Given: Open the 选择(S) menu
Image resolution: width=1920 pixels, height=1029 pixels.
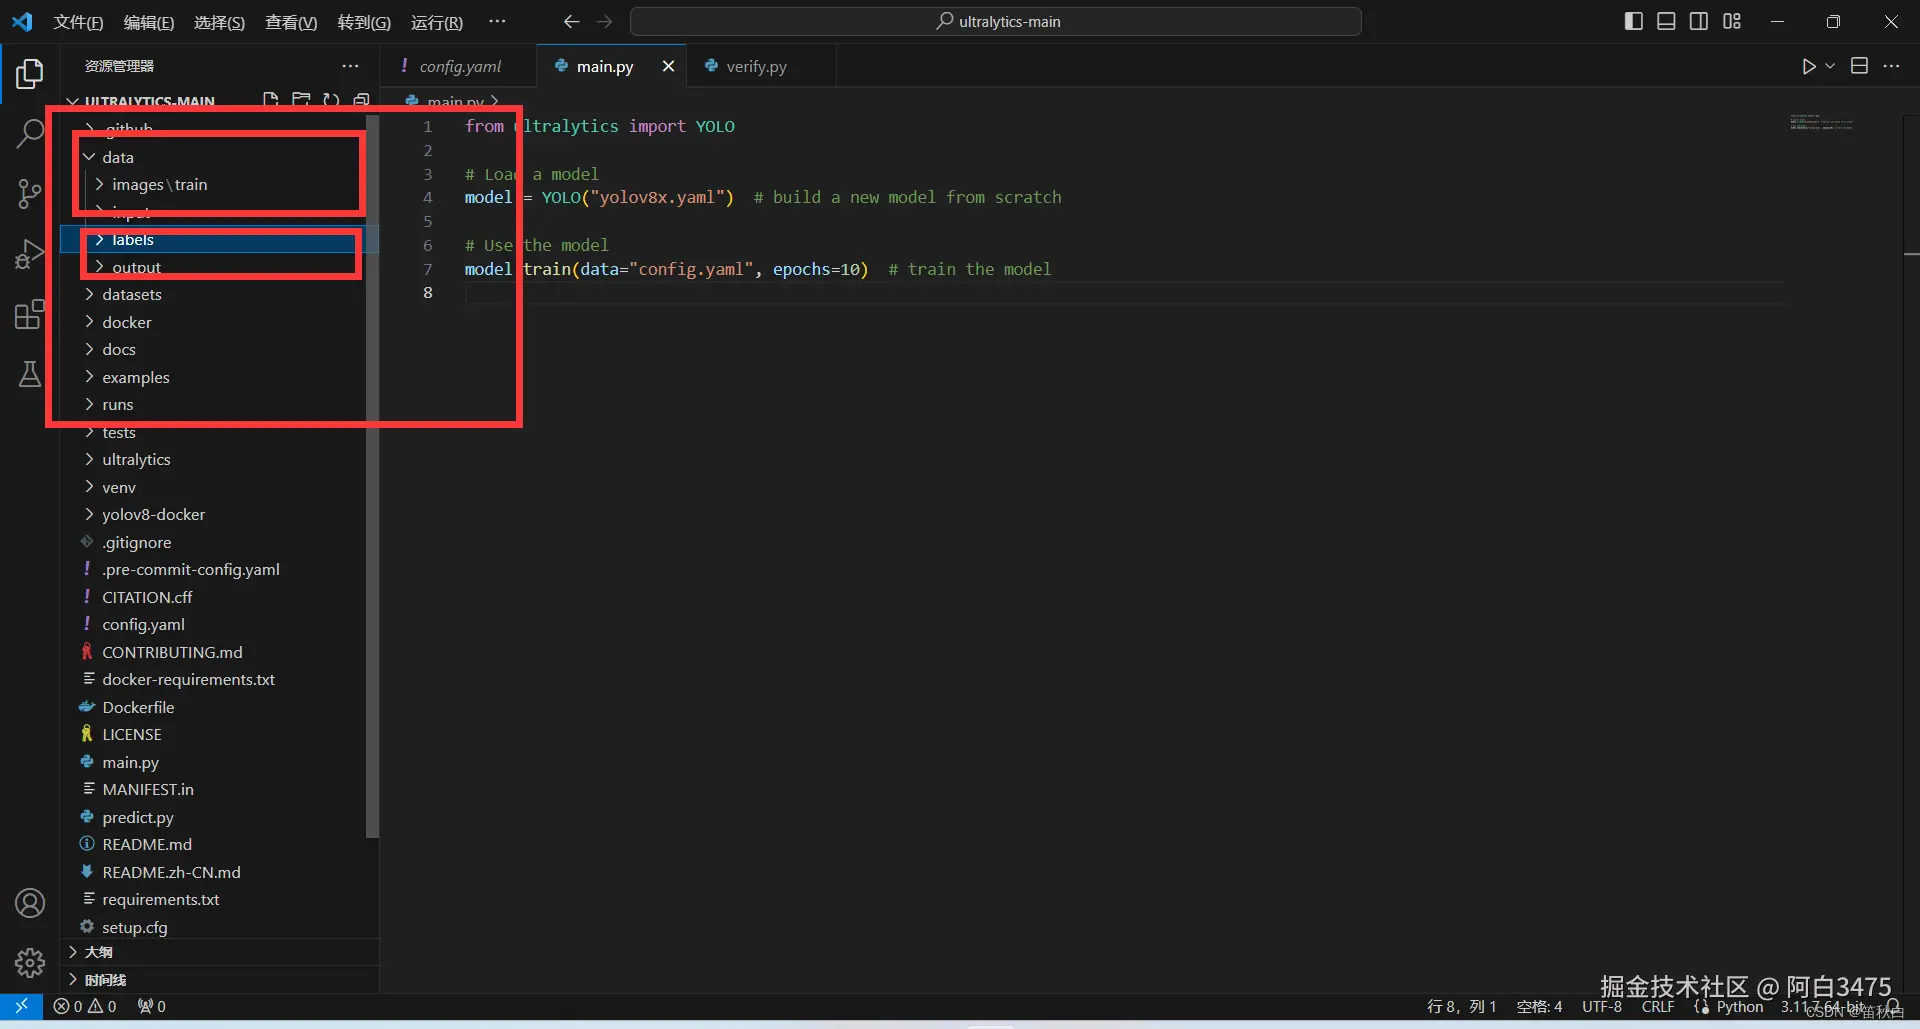Looking at the screenshot, I should pos(219,22).
